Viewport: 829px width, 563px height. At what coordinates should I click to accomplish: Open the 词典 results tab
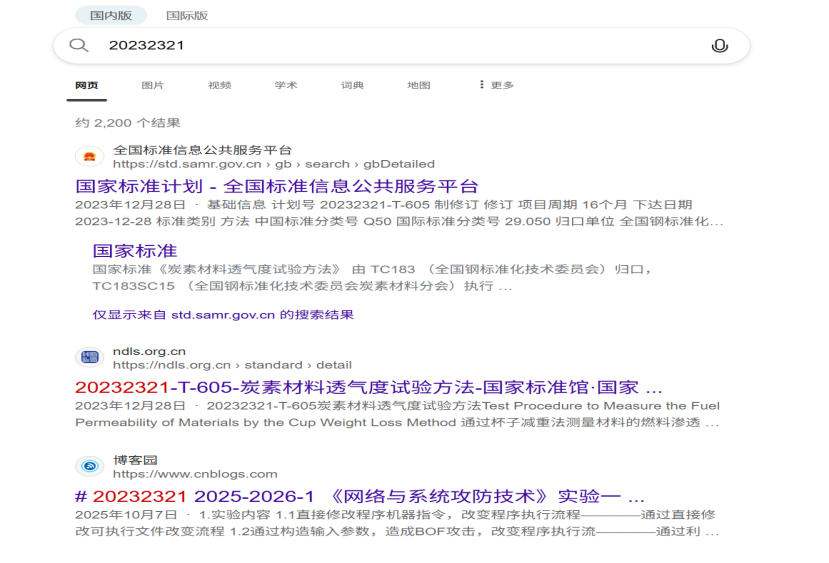[x=352, y=85]
